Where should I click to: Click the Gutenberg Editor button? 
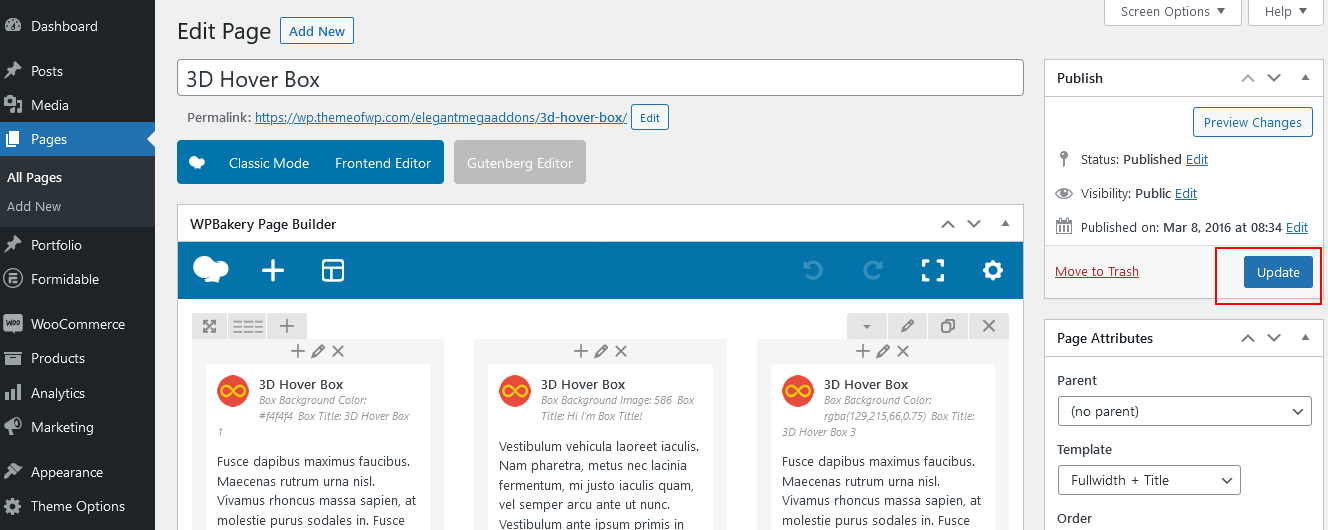click(520, 163)
